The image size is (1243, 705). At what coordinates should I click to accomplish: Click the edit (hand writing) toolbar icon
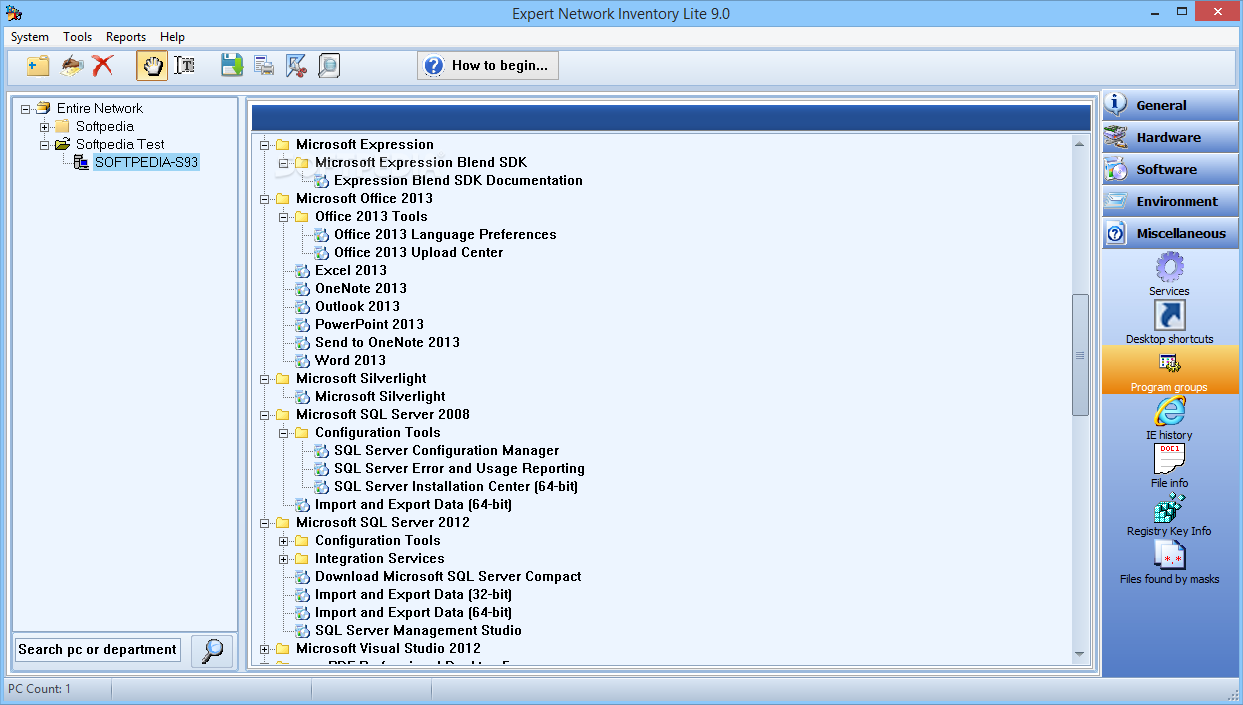click(x=71, y=66)
